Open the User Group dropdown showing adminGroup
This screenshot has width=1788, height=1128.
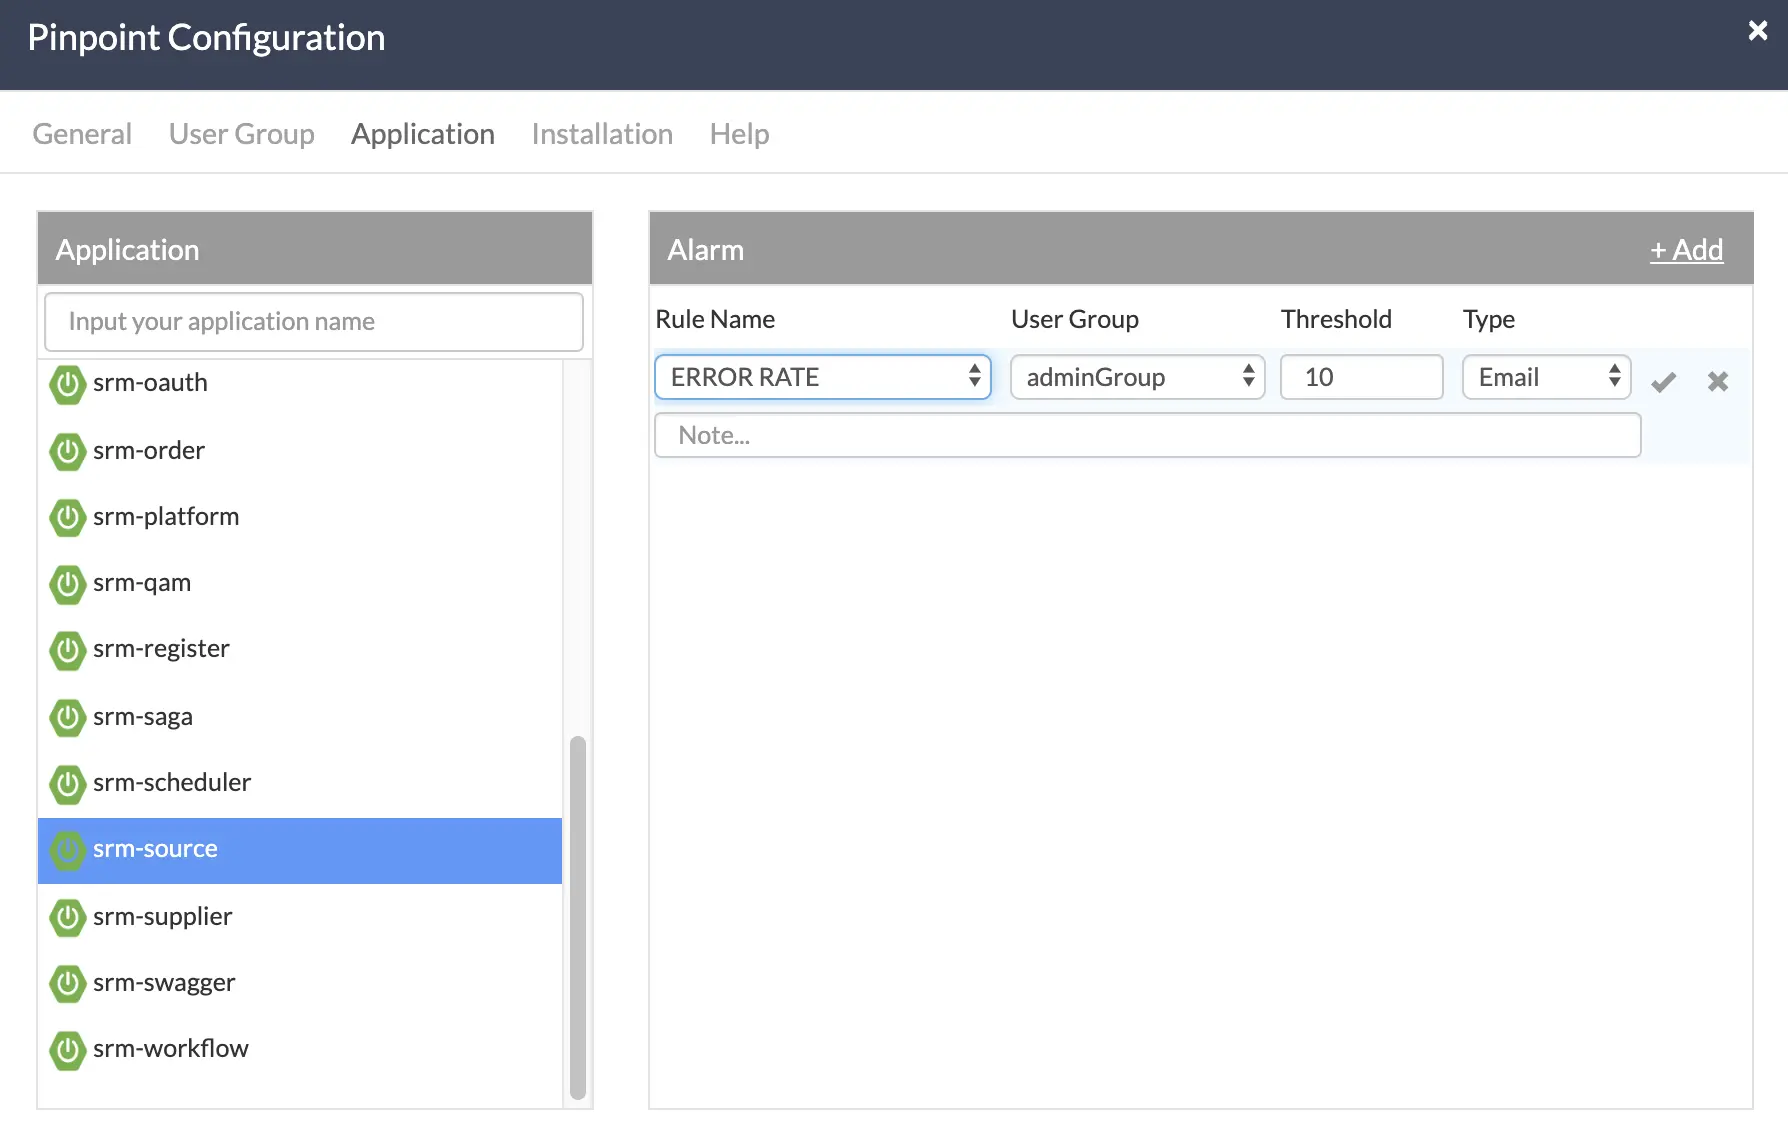[x=1138, y=377]
